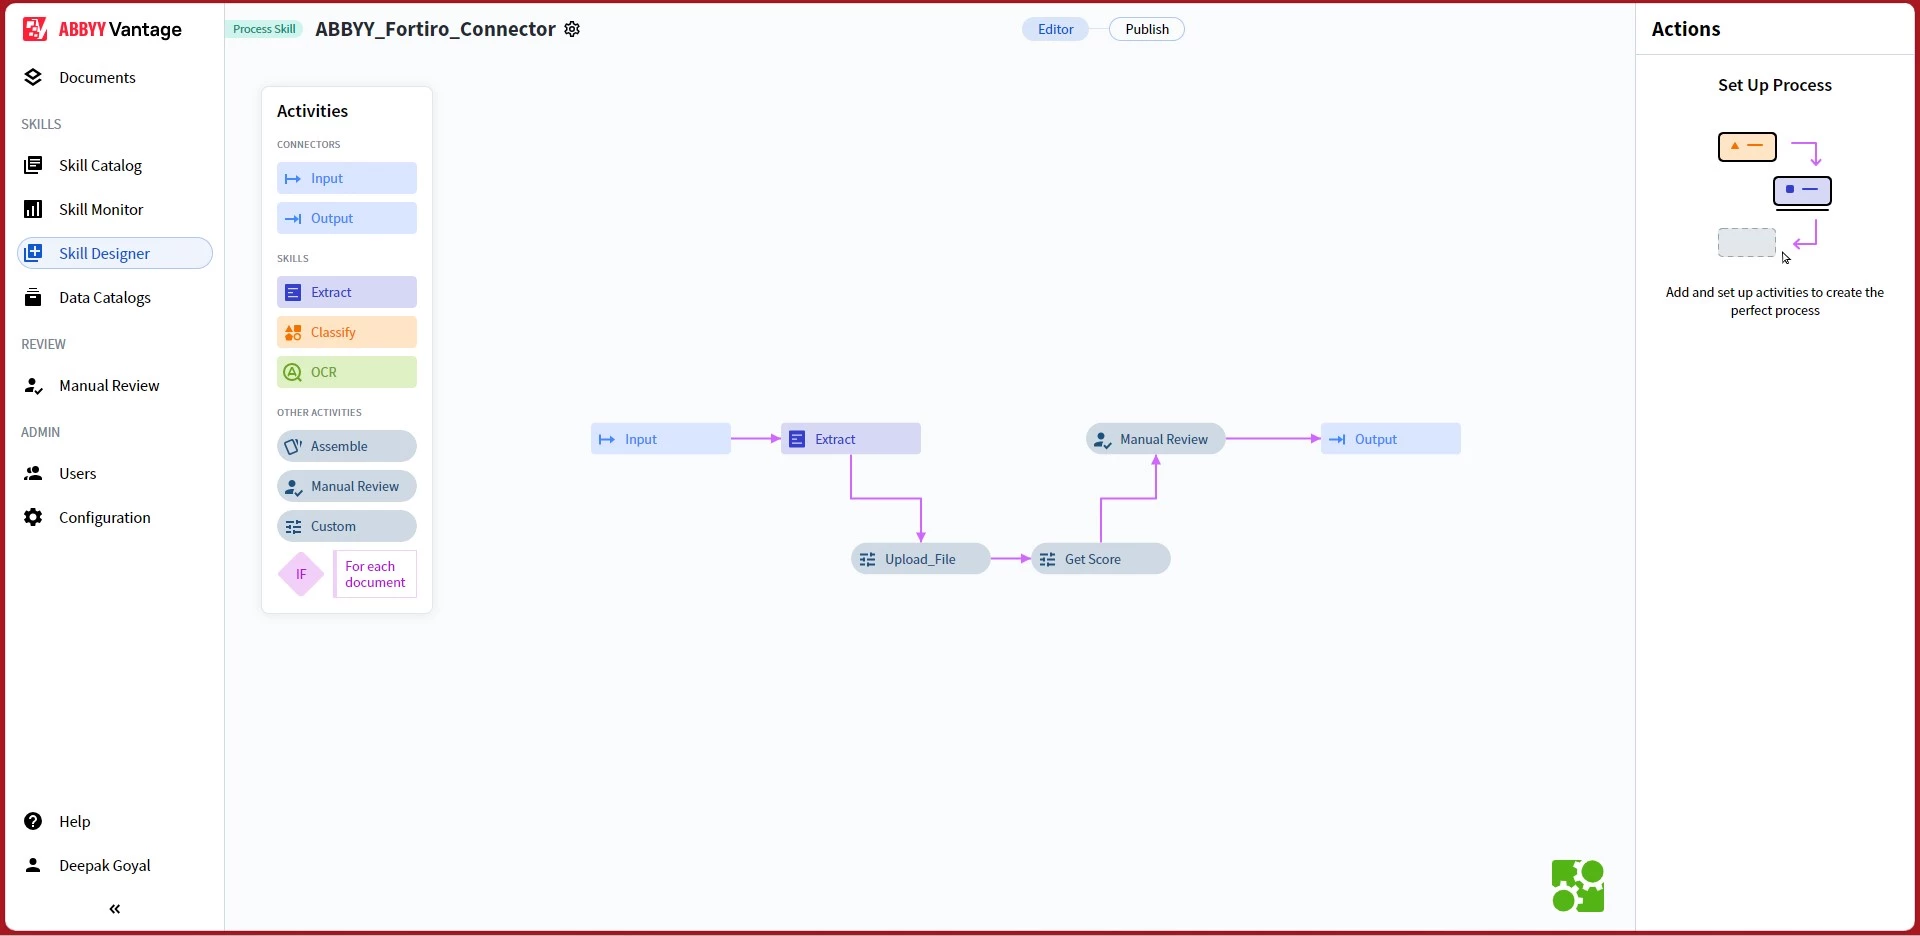This screenshot has height=936, width=1920.
Task: Click the Input node's arrow icon on canvas
Action: pyautogui.click(x=606, y=440)
